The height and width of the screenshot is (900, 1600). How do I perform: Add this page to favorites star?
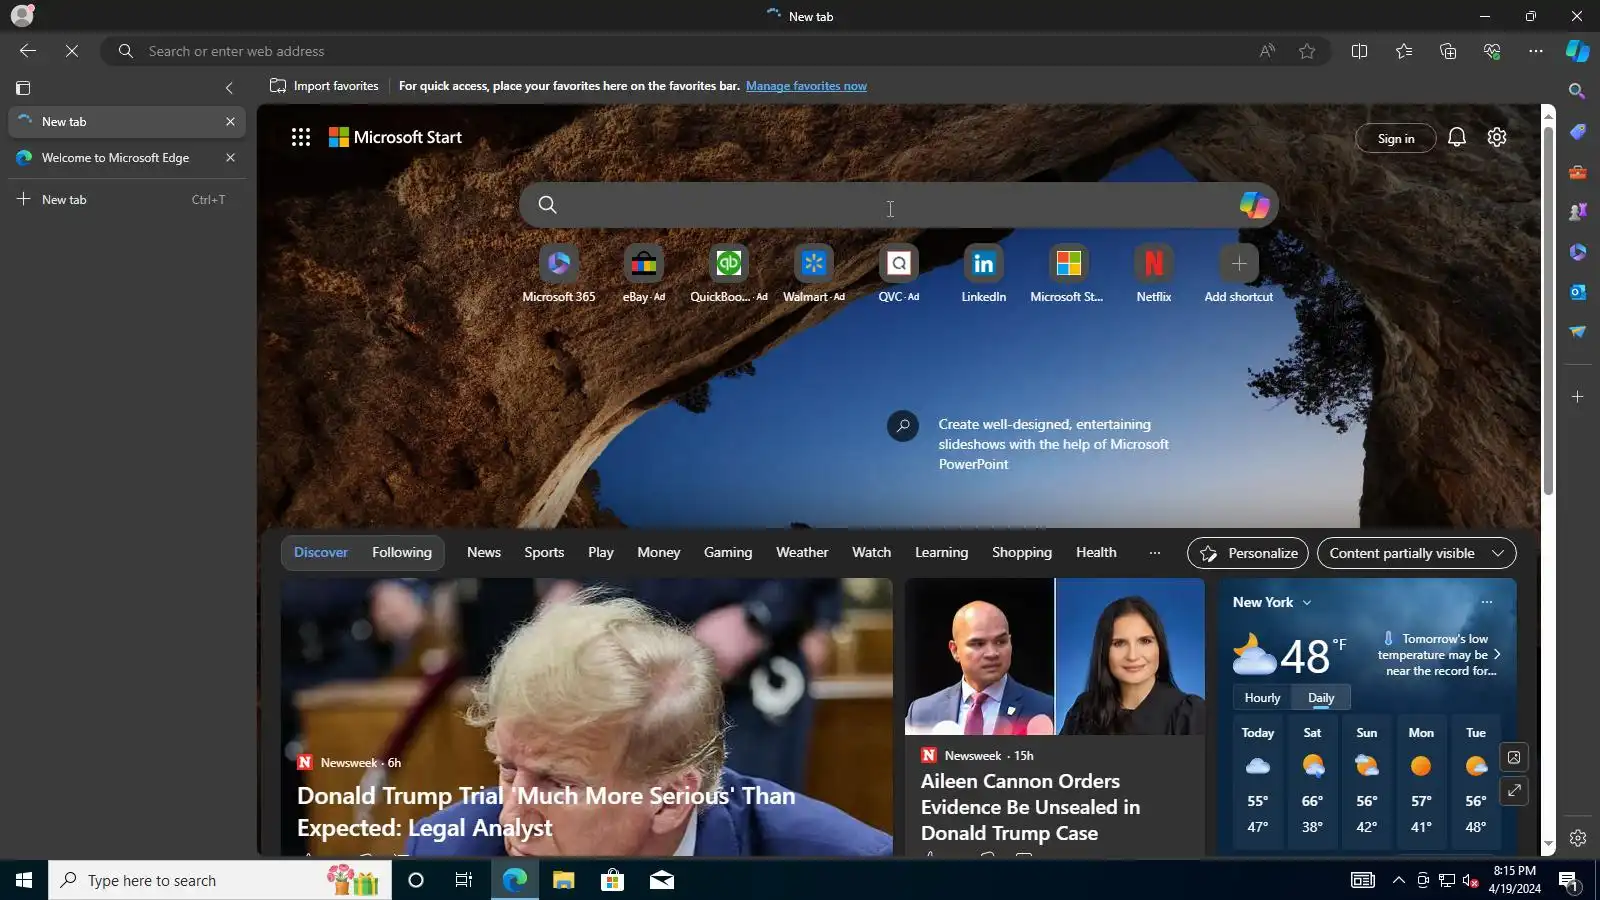pos(1307,51)
